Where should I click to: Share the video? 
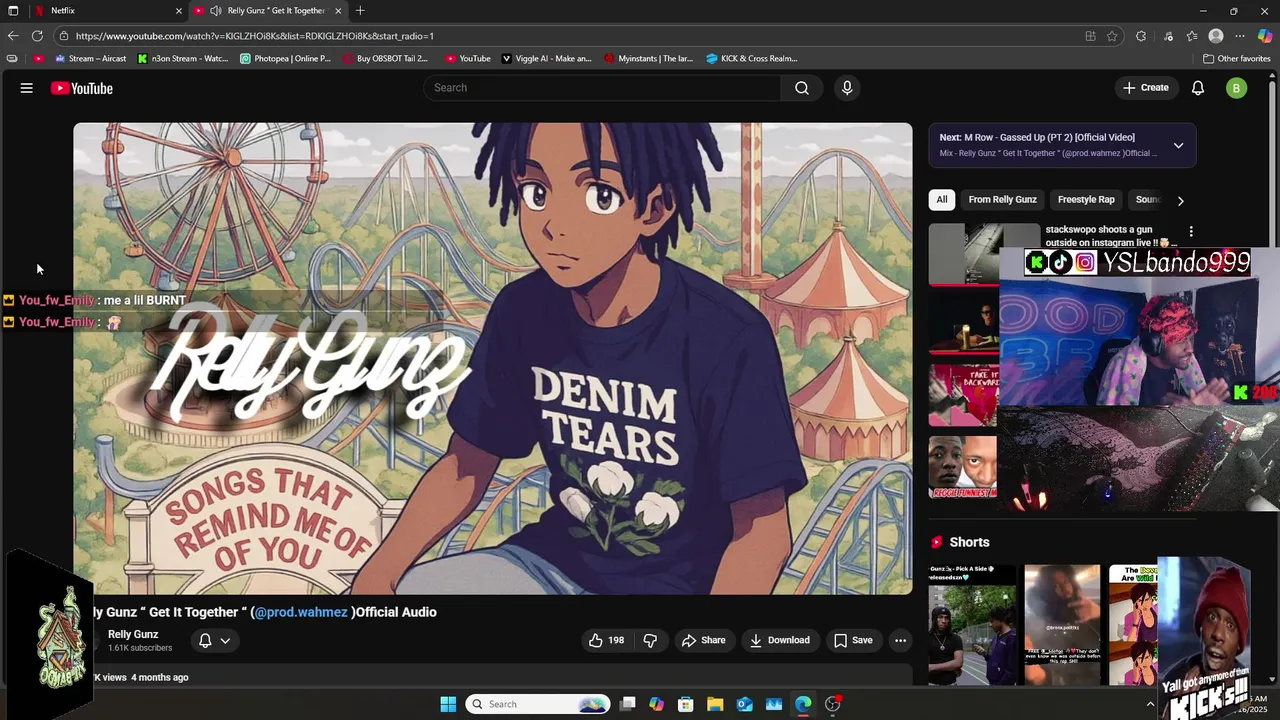click(x=703, y=640)
